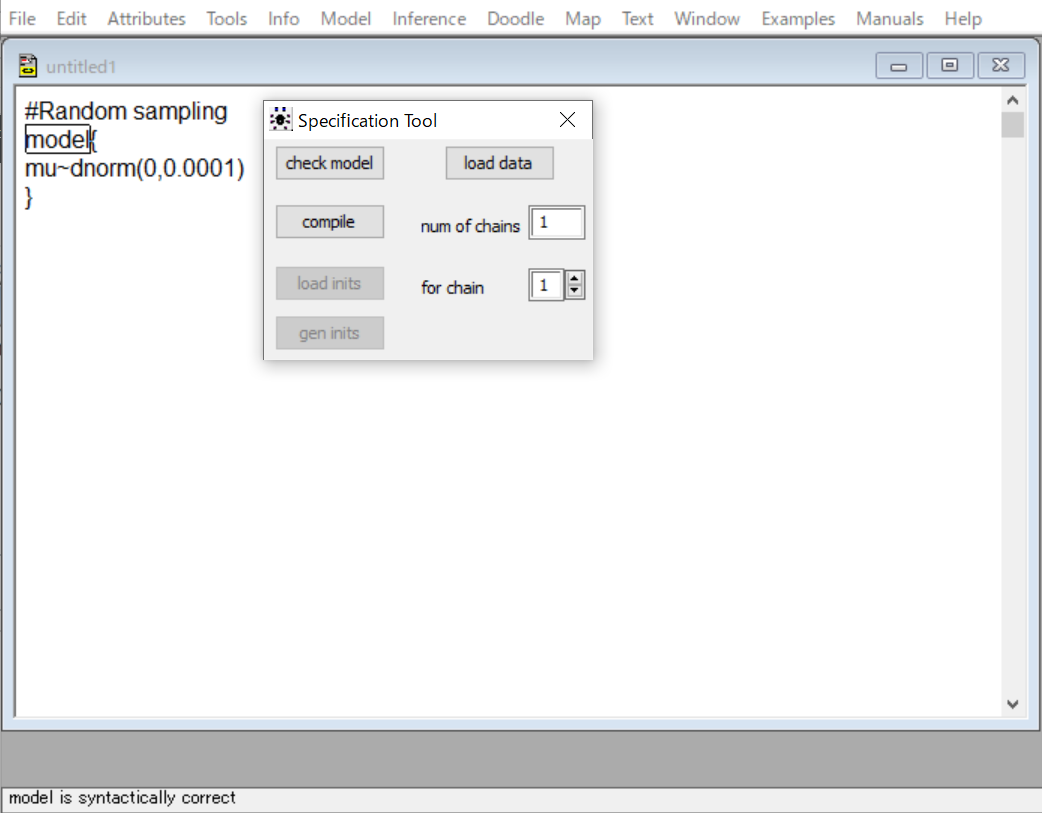Viewport: 1042px width, 813px height.
Task: Open the Text menu
Action: (x=638, y=19)
